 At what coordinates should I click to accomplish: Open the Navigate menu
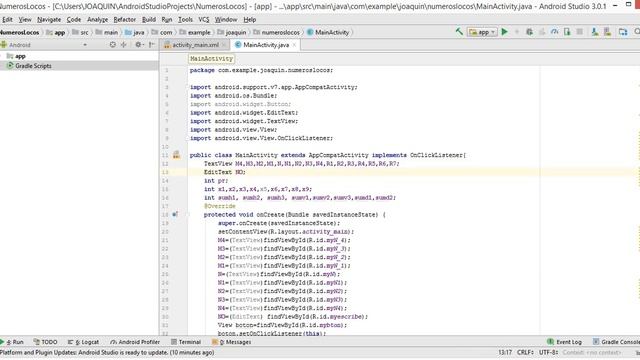tap(49, 20)
